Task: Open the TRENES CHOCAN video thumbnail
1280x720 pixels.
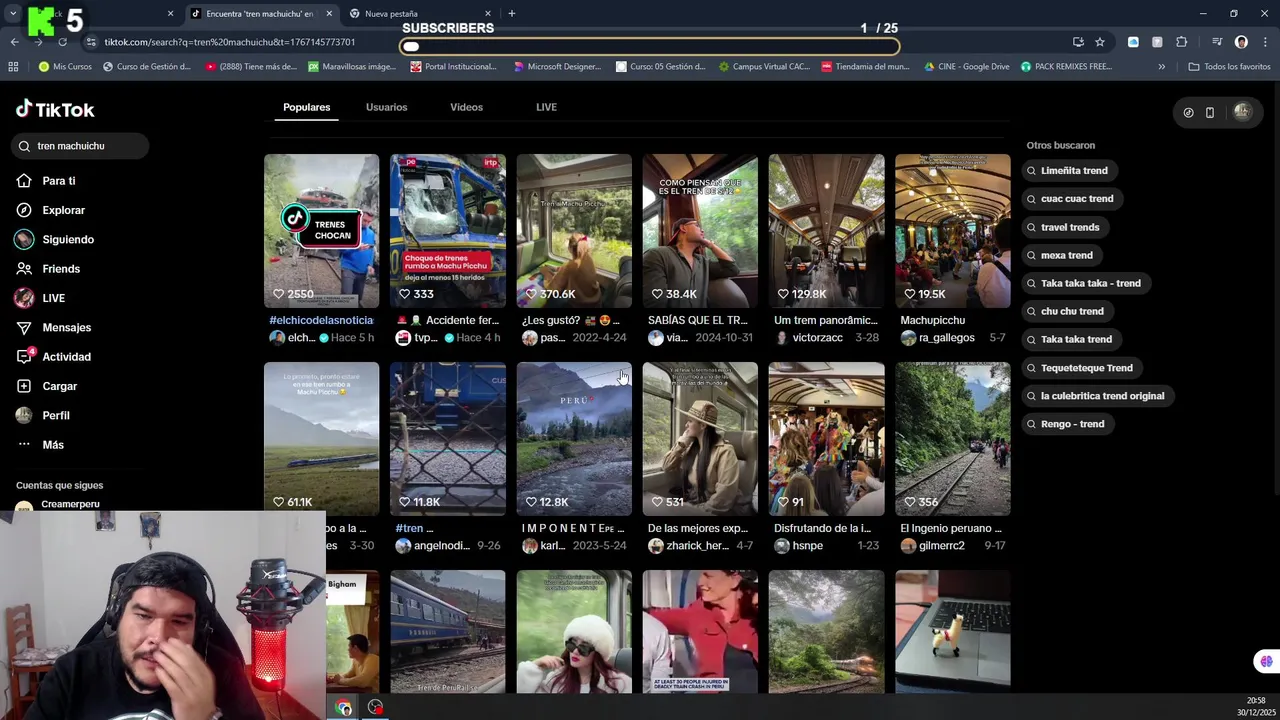Action: pyautogui.click(x=321, y=230)
